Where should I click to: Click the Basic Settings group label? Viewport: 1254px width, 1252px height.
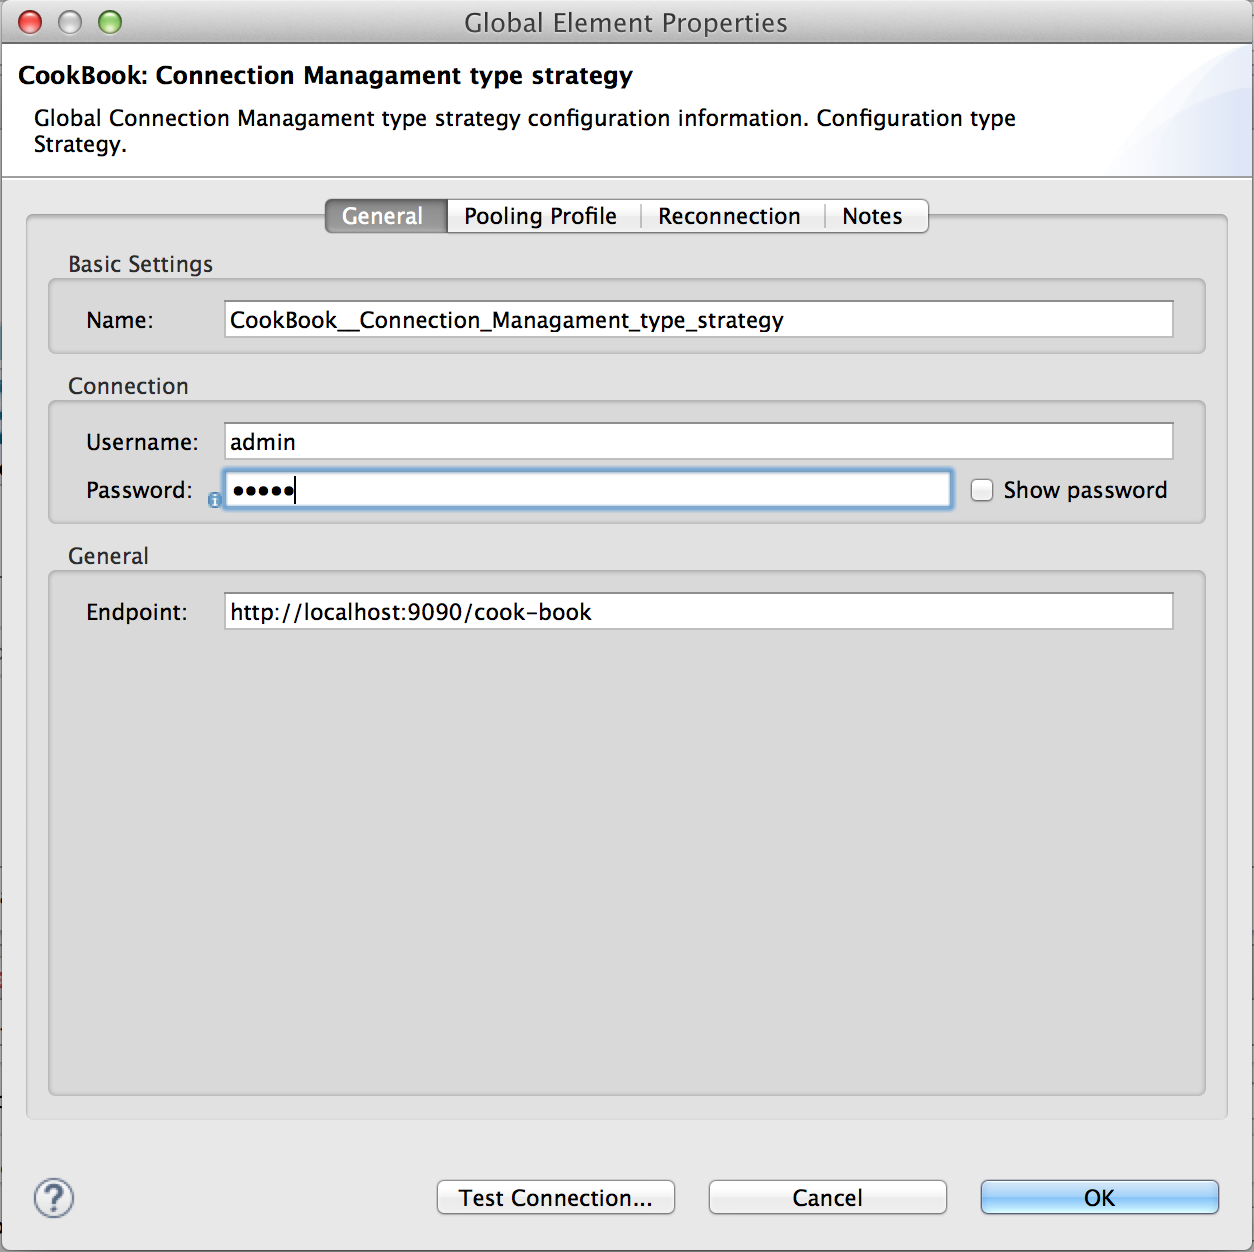point(140,264)
